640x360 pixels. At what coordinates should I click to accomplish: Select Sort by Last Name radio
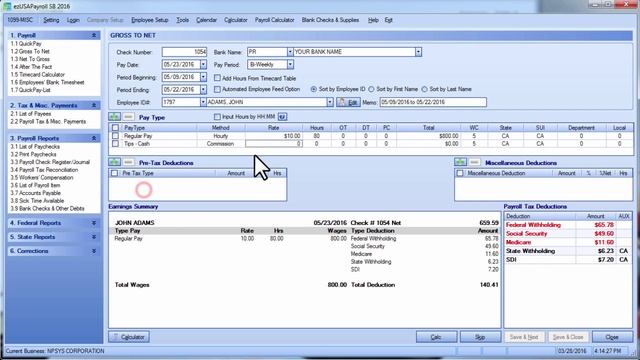pyautogui.click(x=424, y=89)
